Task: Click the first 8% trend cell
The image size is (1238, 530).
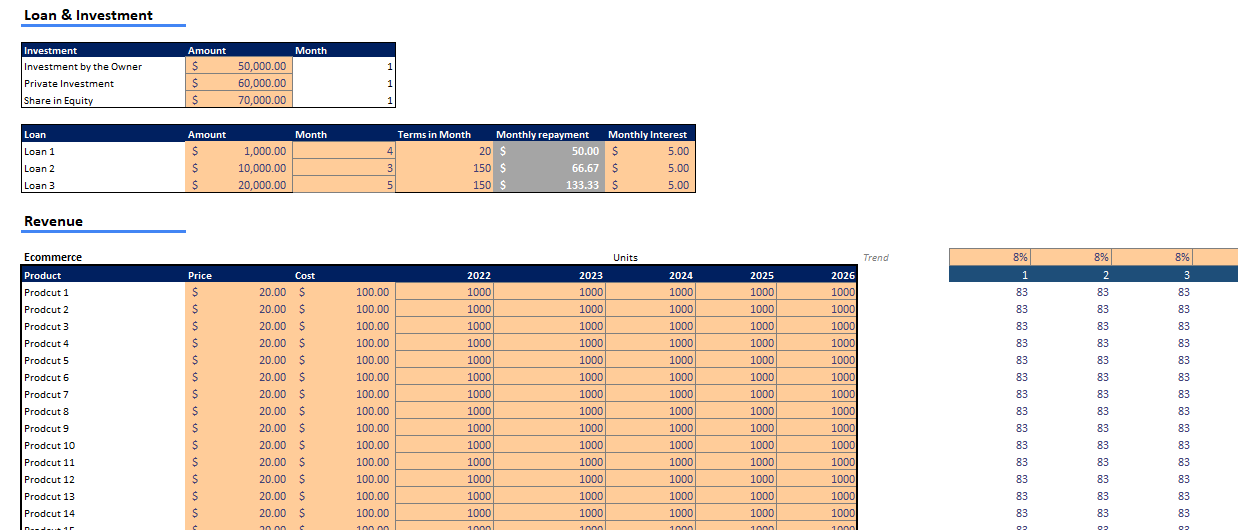Action: (989, 257)
